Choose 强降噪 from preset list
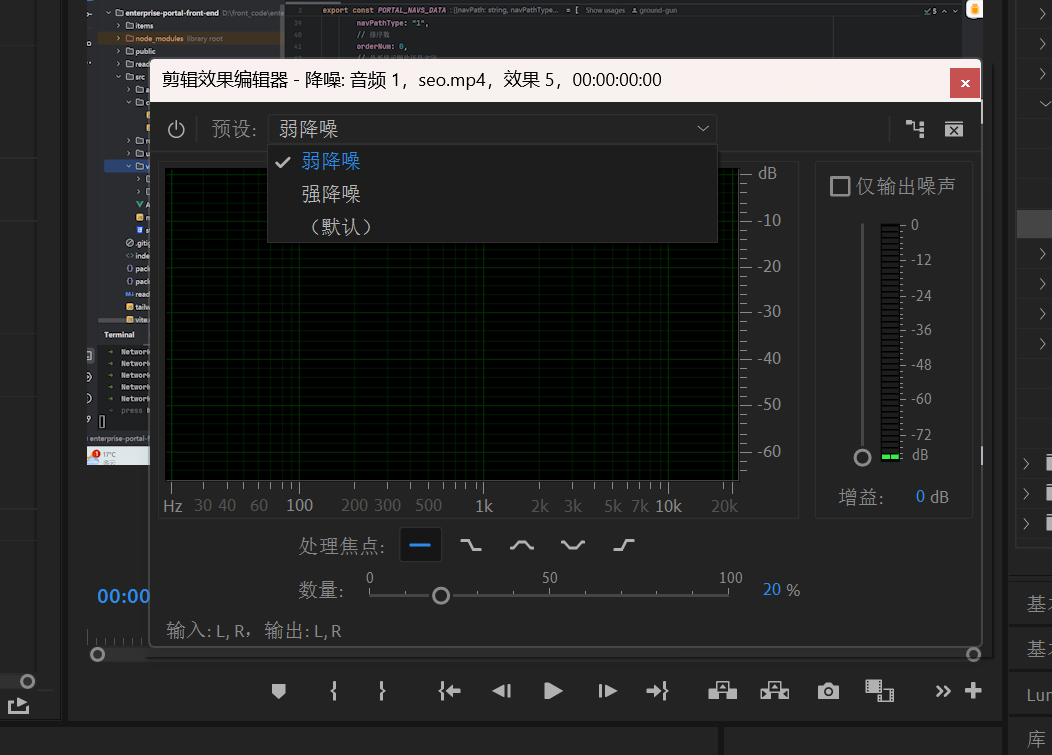The height and width of the screenshot is (755, 1052). [x=331, y=194]
